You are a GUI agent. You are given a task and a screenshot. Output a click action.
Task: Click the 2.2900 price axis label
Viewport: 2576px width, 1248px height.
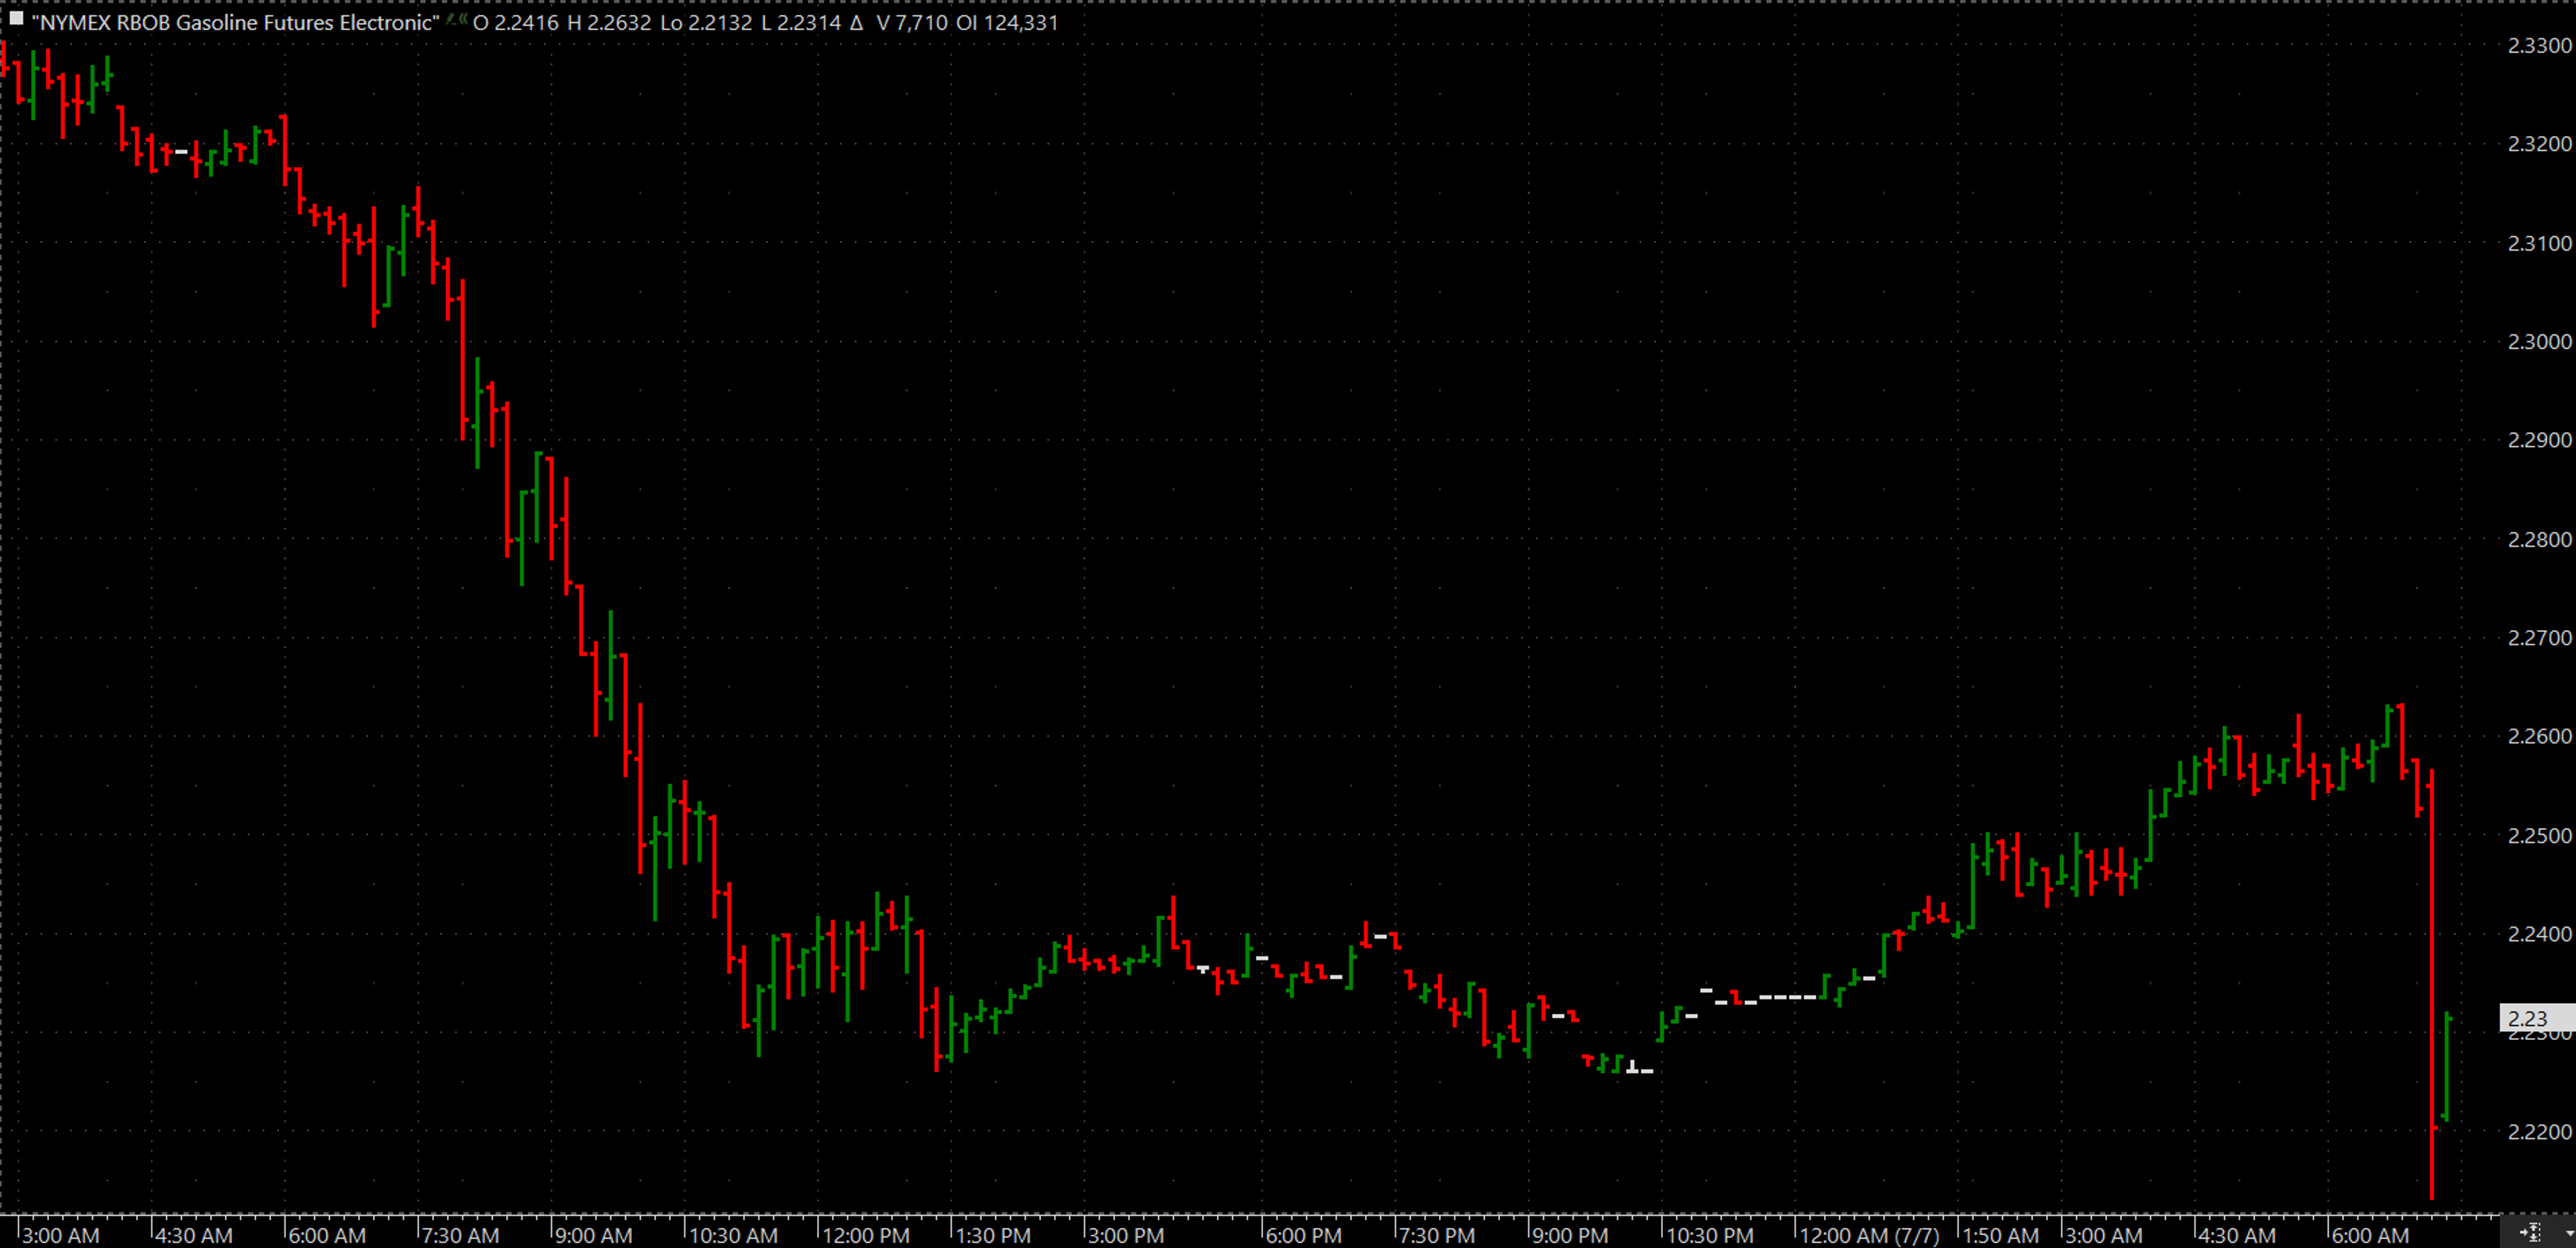tap(2539, 440)
